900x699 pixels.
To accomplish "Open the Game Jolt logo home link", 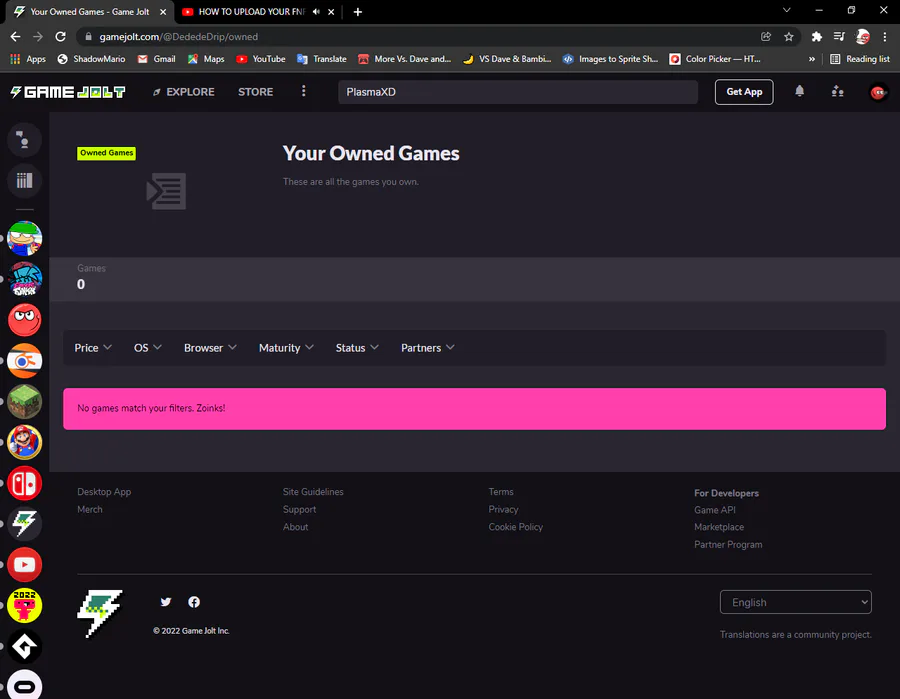I will pos(68,92).
